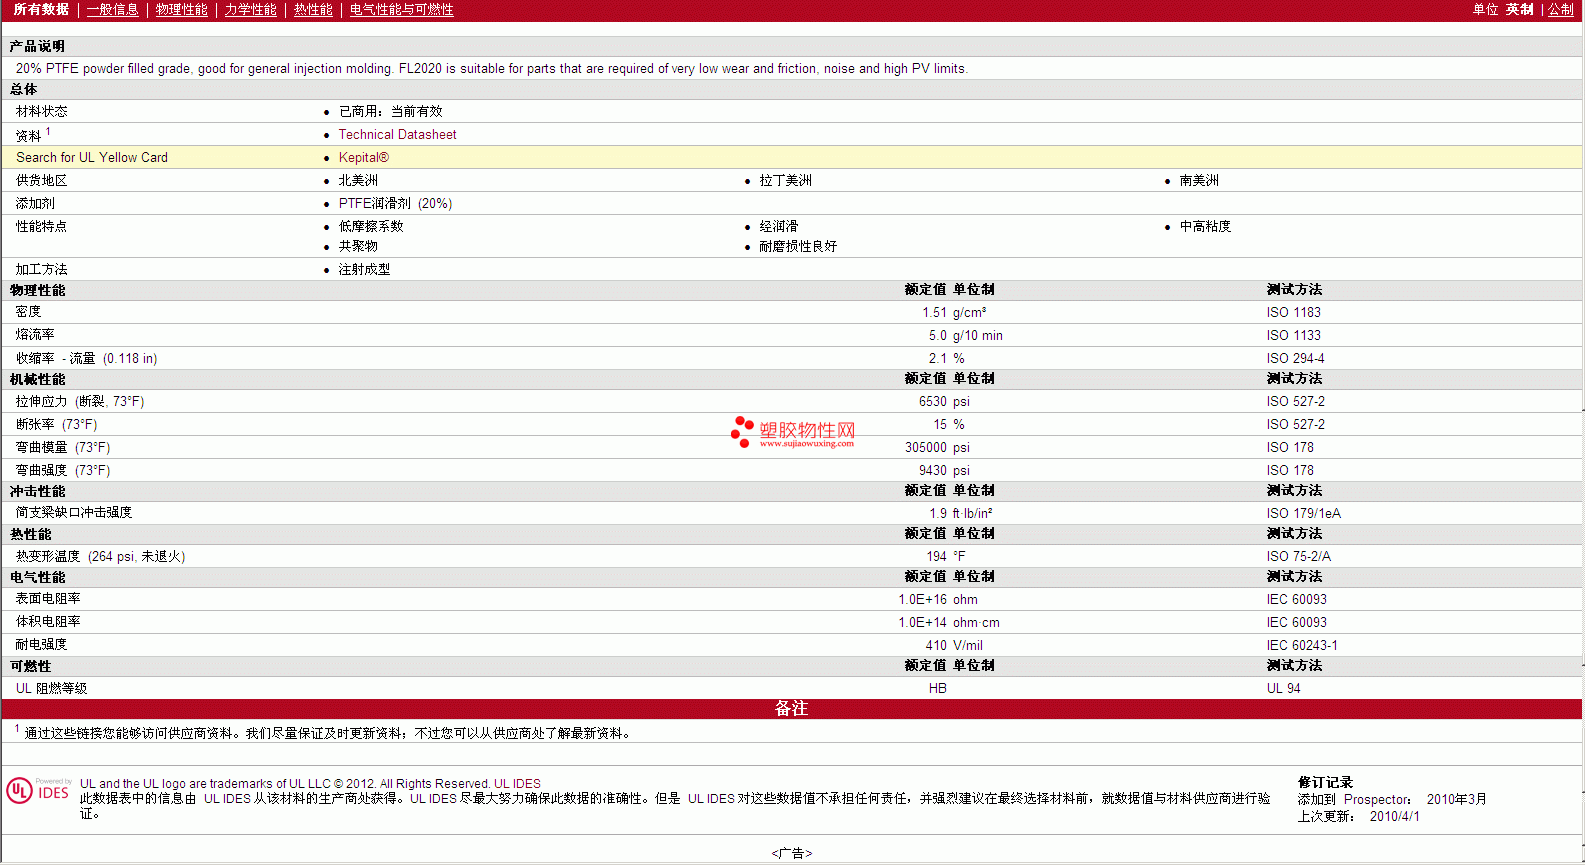Screen dimensions: 1585x865
Task: Click the 断张率 (73°F) row label
Action: click(56, 425)
